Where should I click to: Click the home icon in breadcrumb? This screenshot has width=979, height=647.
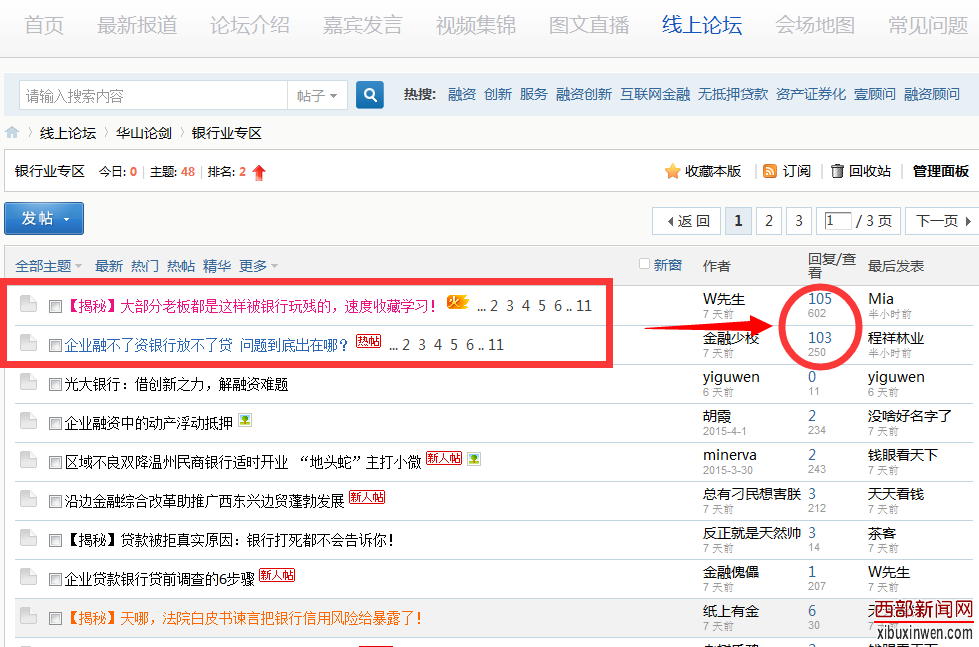[x=12, y=133]
